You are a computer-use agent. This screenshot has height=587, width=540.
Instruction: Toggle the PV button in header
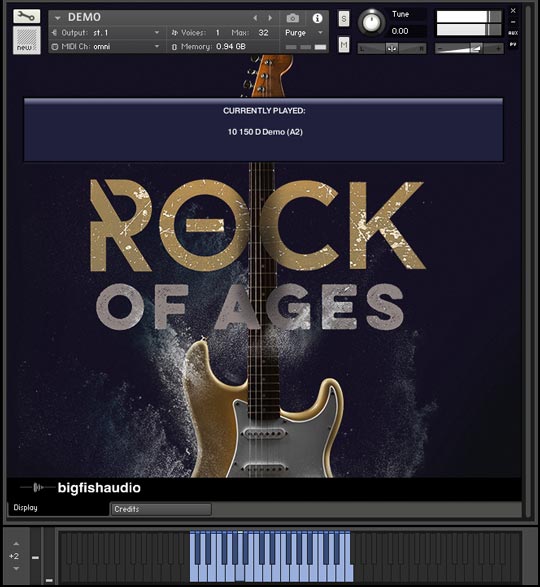[x=513, y=45]
